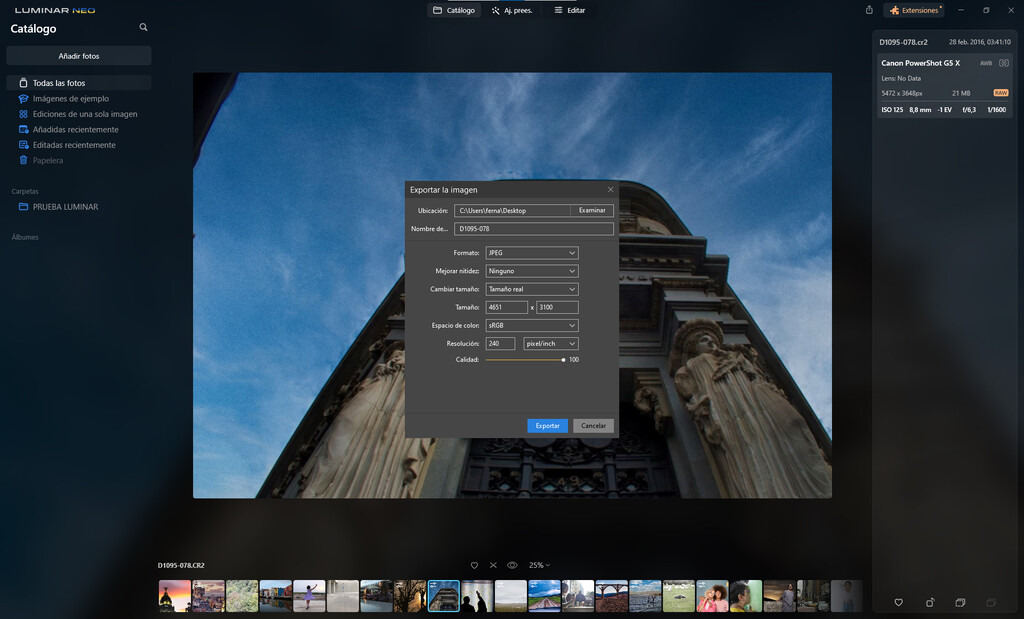
Task: Click the Examinar button for export location
Action: point(592,210)
